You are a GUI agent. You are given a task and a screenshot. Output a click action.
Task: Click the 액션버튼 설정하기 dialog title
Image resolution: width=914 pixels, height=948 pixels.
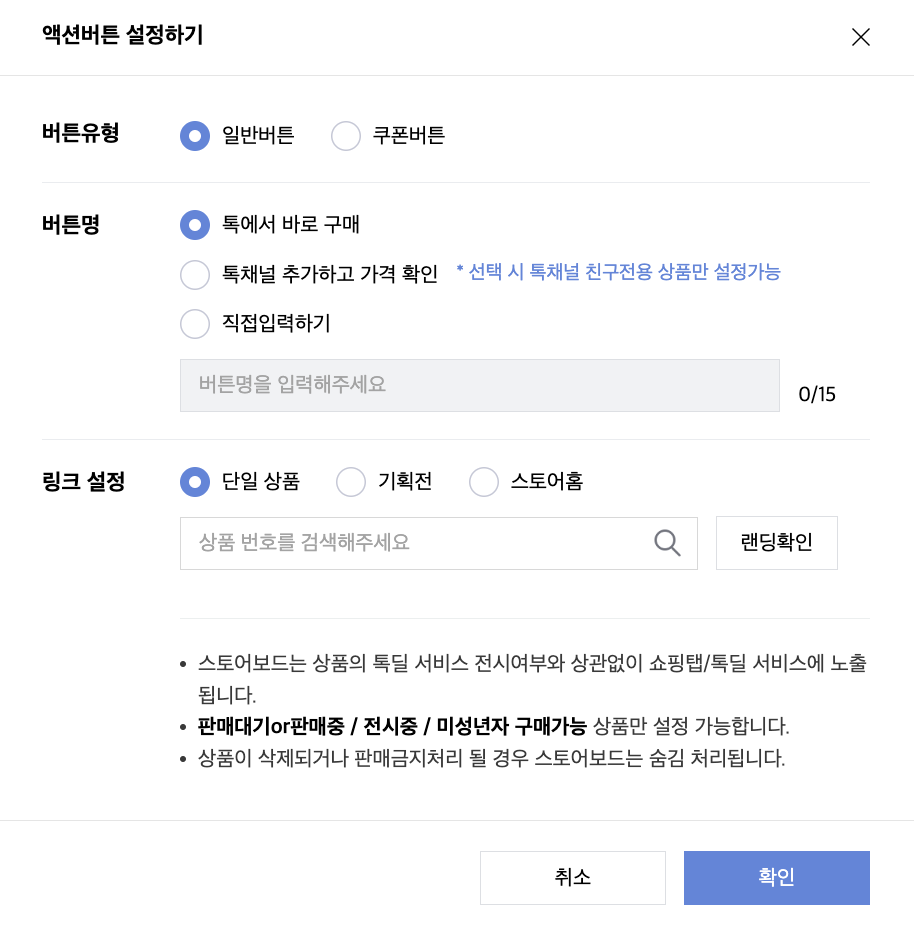pyautogui.click(x=123, y=36)
